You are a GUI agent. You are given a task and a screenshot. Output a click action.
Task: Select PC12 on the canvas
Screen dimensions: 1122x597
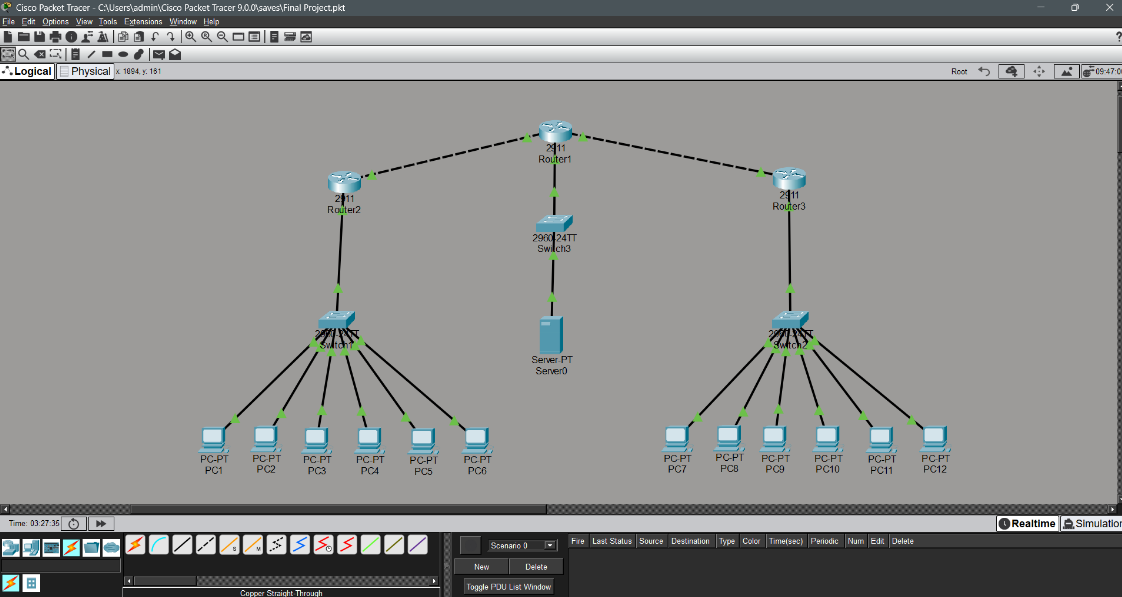(x=935, y=440)
